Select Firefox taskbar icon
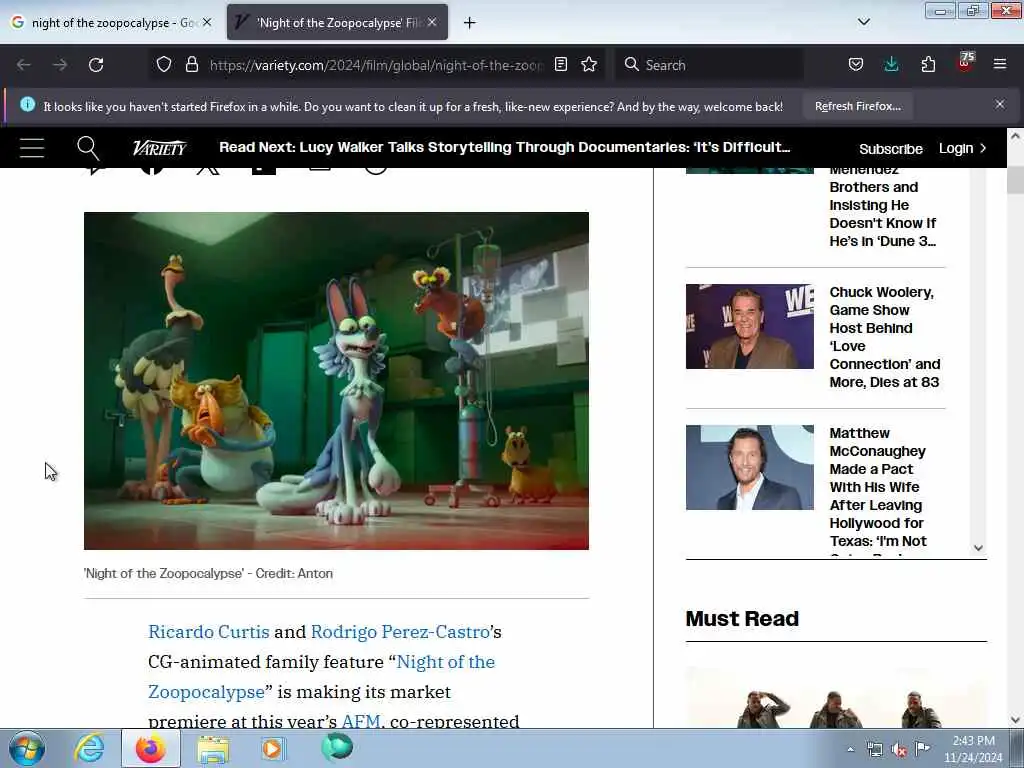Image resolution: width=1024 pixels, height=768 pixels. (x=151, y=748)
